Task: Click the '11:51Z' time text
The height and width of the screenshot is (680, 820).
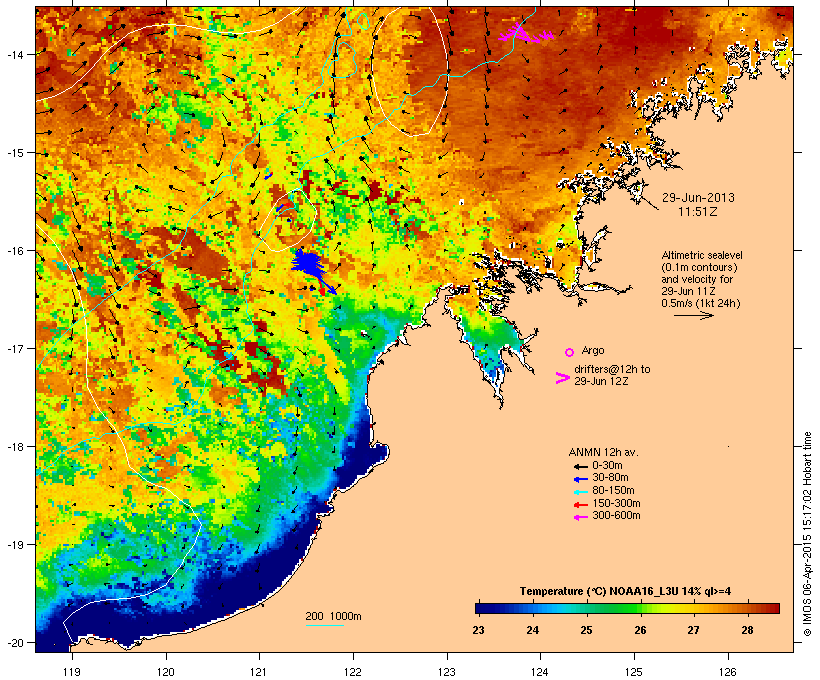Action: pos(698,212)
